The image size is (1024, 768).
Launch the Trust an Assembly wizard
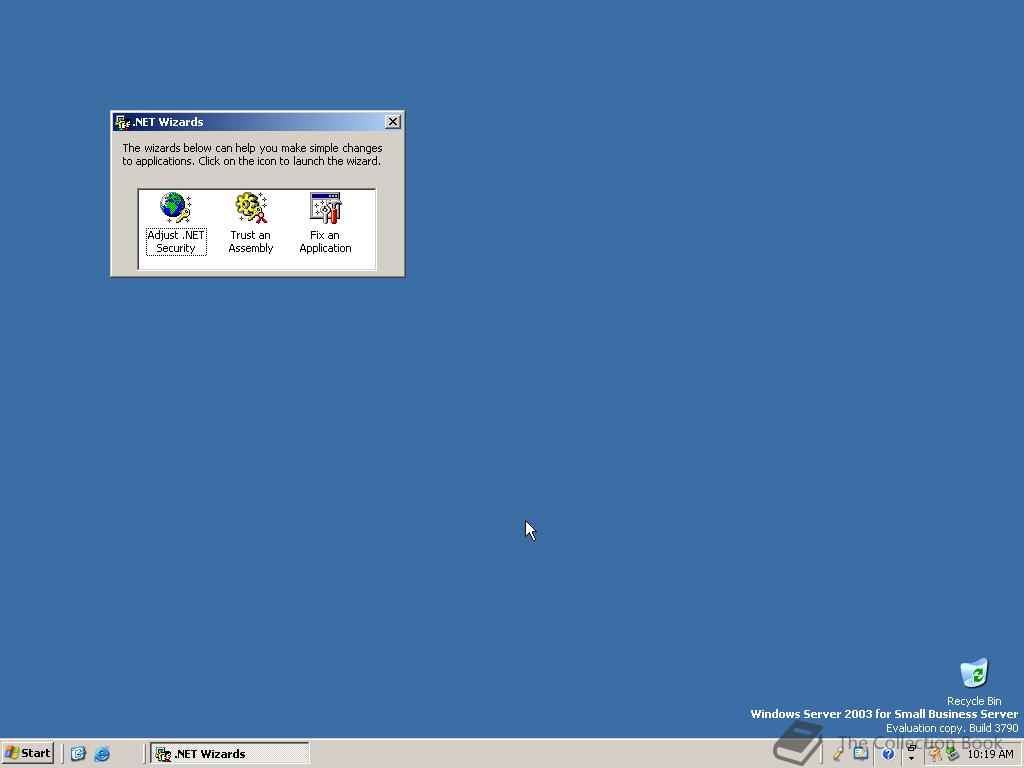click(x=250, y=223)
